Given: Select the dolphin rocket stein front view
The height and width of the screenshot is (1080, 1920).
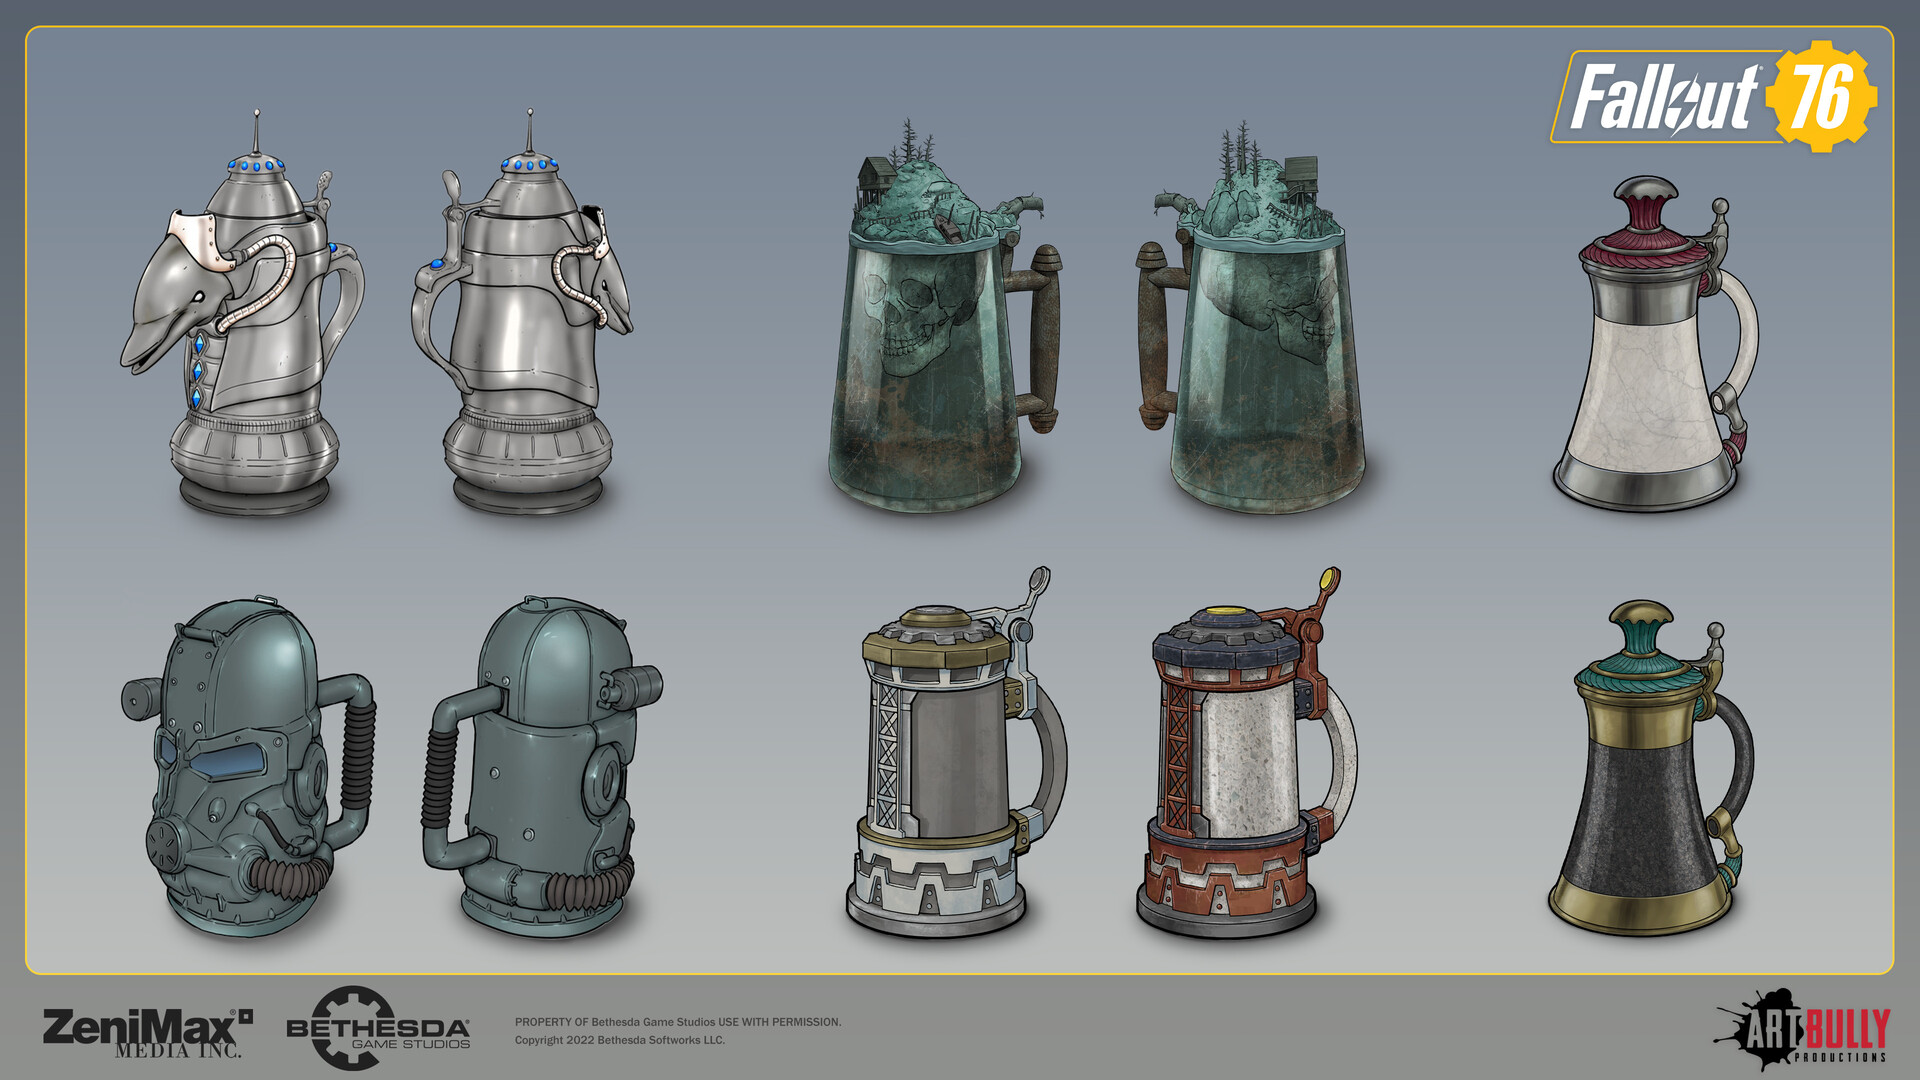Looking at the screenshot, I should (243, 313).
